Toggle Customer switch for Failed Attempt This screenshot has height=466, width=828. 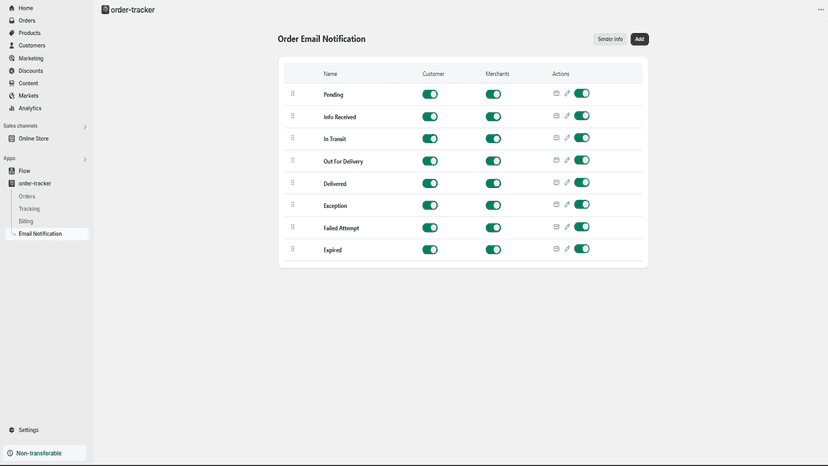430,228
